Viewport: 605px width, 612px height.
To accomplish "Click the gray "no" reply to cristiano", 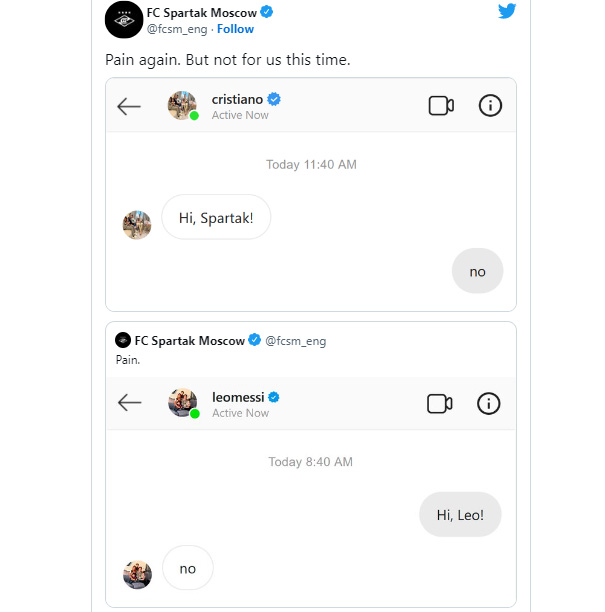I will [477, 271].
